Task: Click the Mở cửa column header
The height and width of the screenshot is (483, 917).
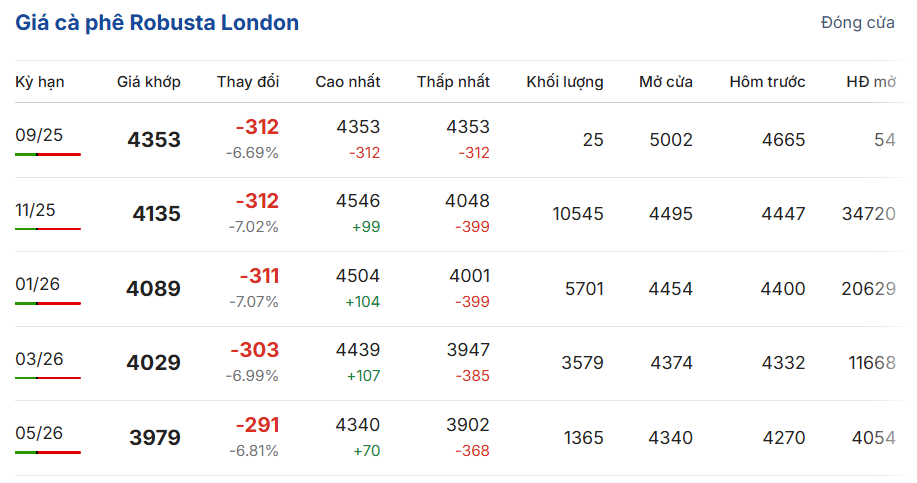Action: pos(666,82)
